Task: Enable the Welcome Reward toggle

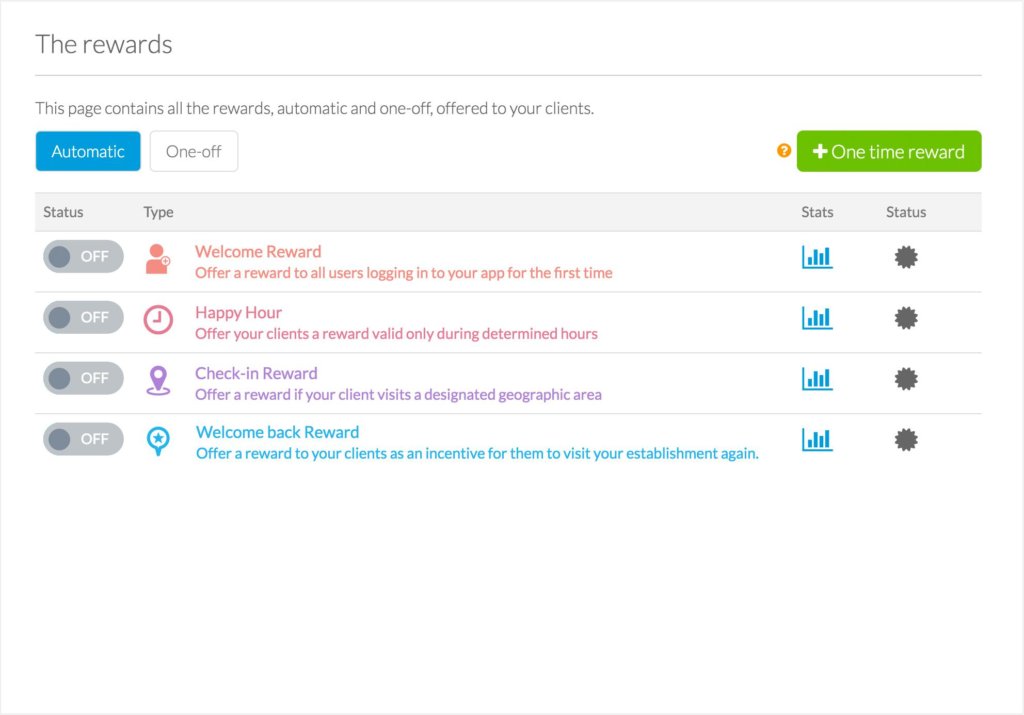Action: click(x=83, y=257)
